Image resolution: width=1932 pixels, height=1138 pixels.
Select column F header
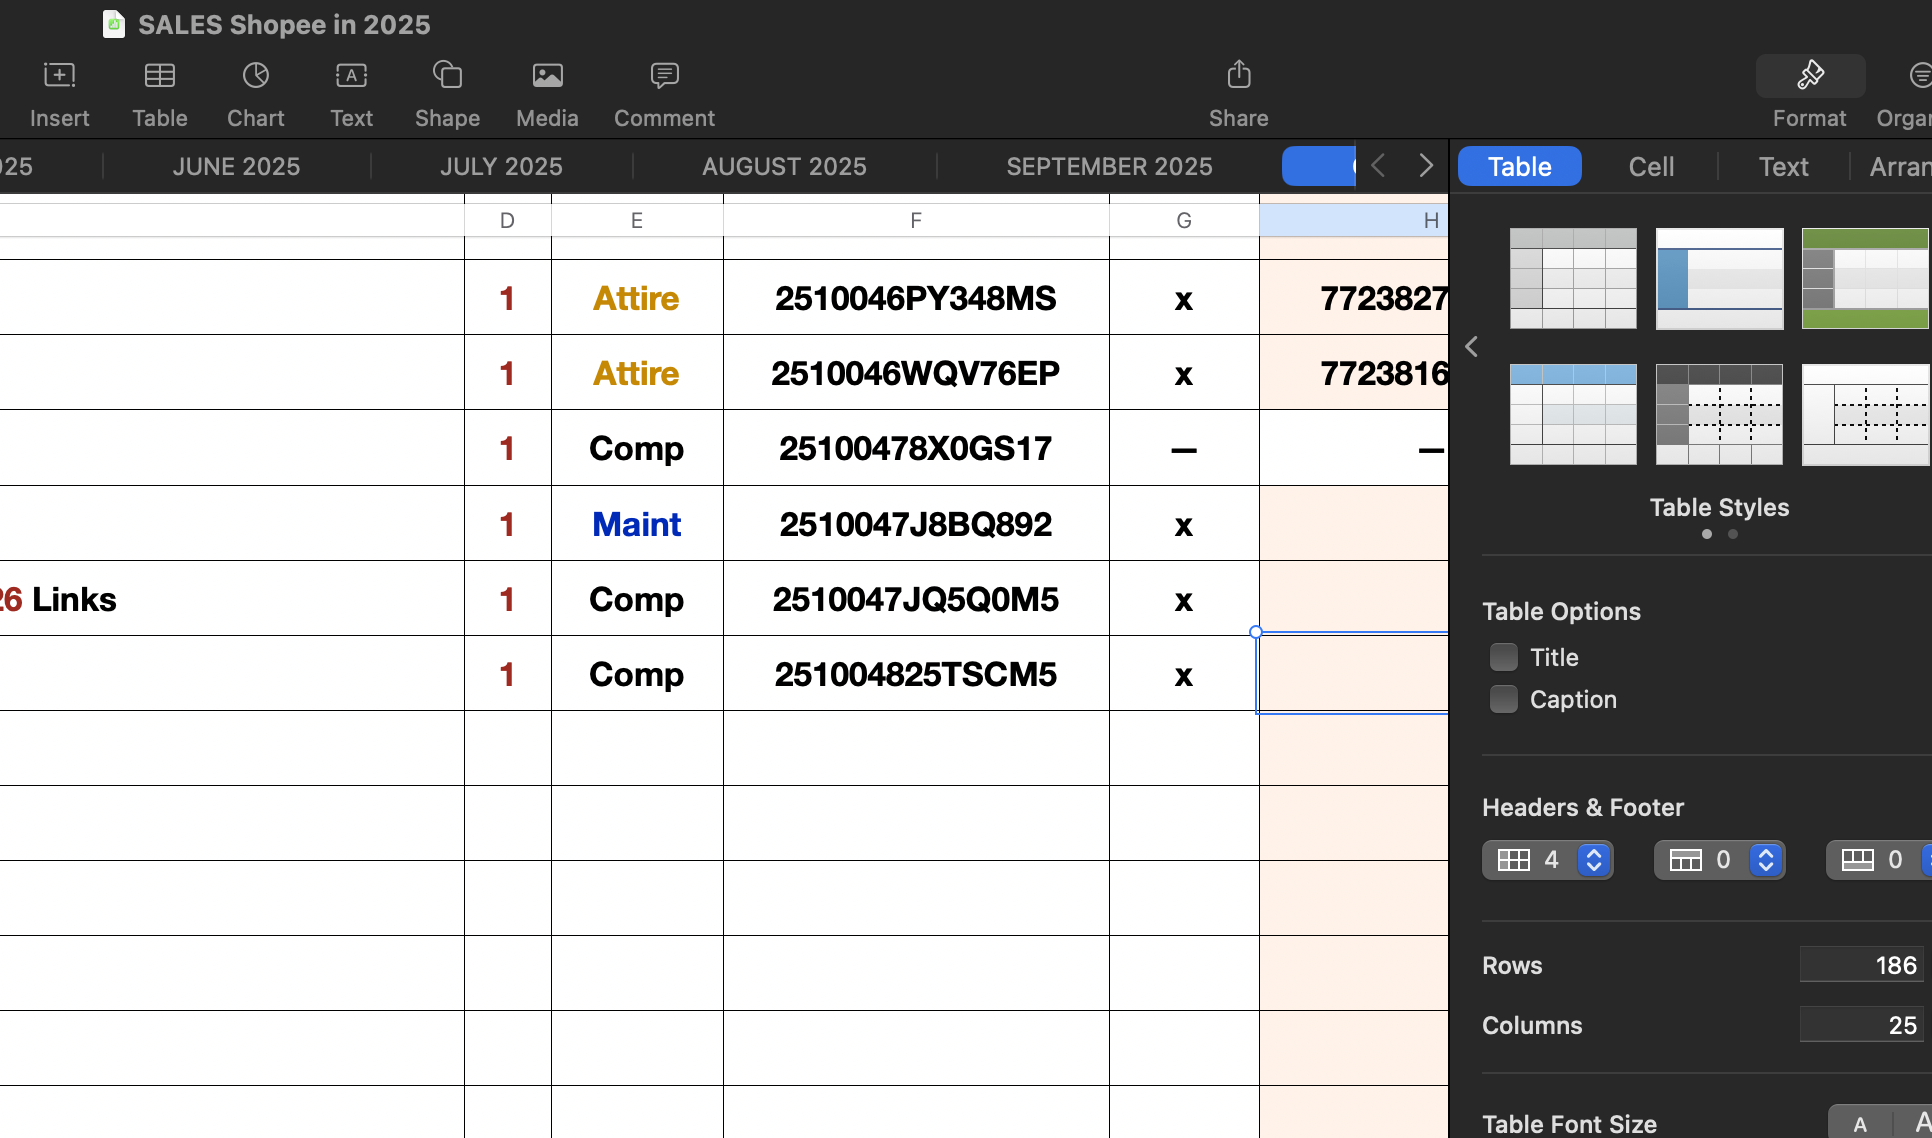[x=916, y=220]
